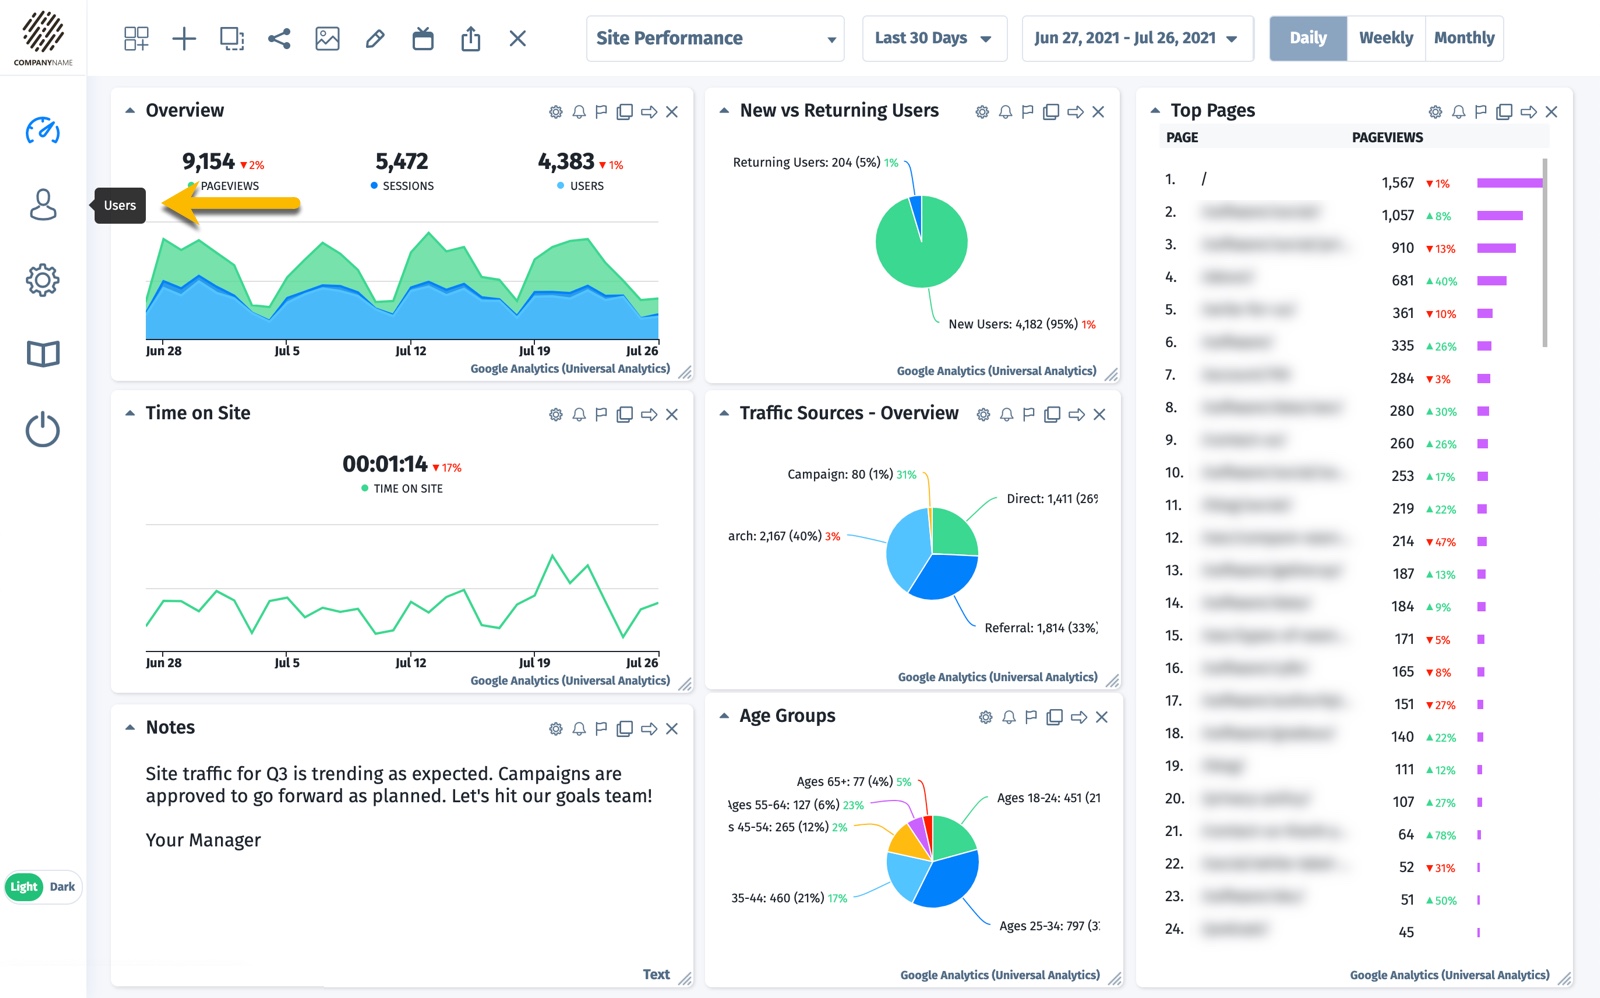Open the date range Jun 27 - Jul 26 picker
This screenshot has width=1600, height=998.
click(1136, 39)
